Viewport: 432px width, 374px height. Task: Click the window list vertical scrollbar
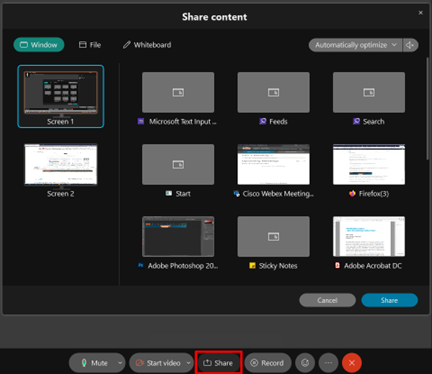[428, 108]
